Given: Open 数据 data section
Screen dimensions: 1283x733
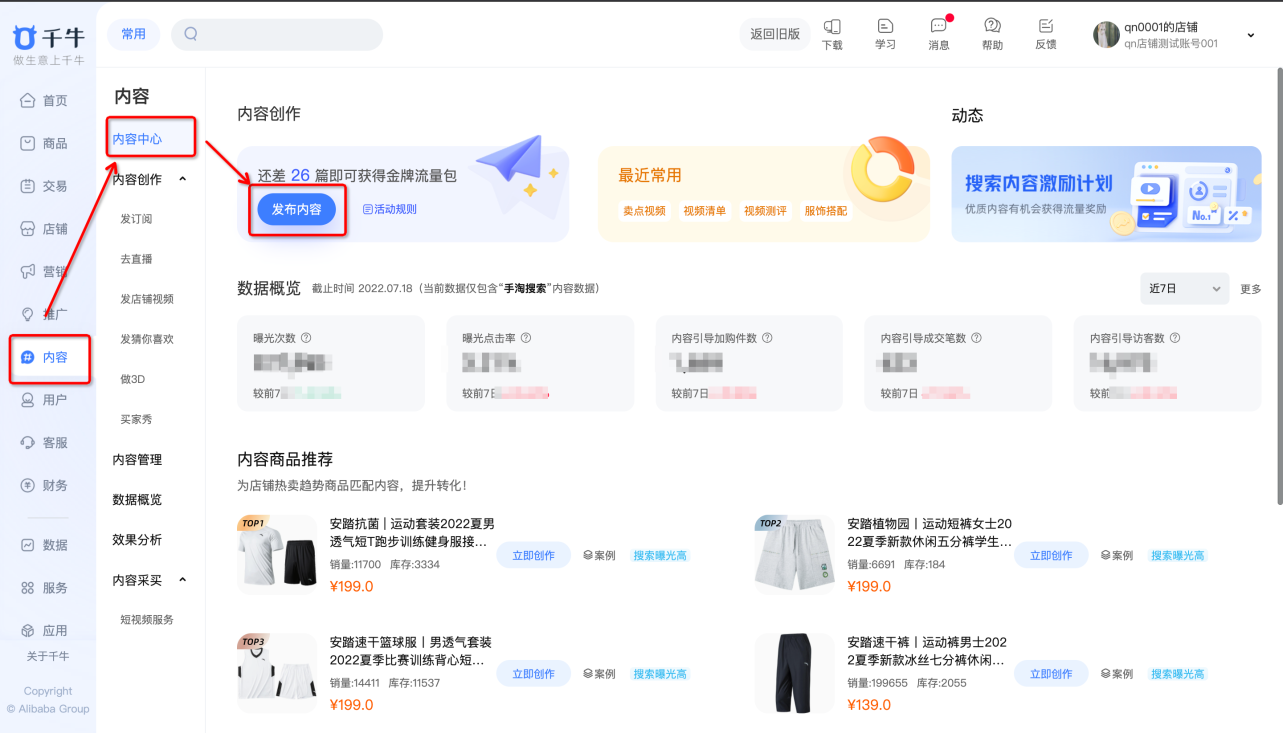Looking at the screenshot, I should (45, 545).
